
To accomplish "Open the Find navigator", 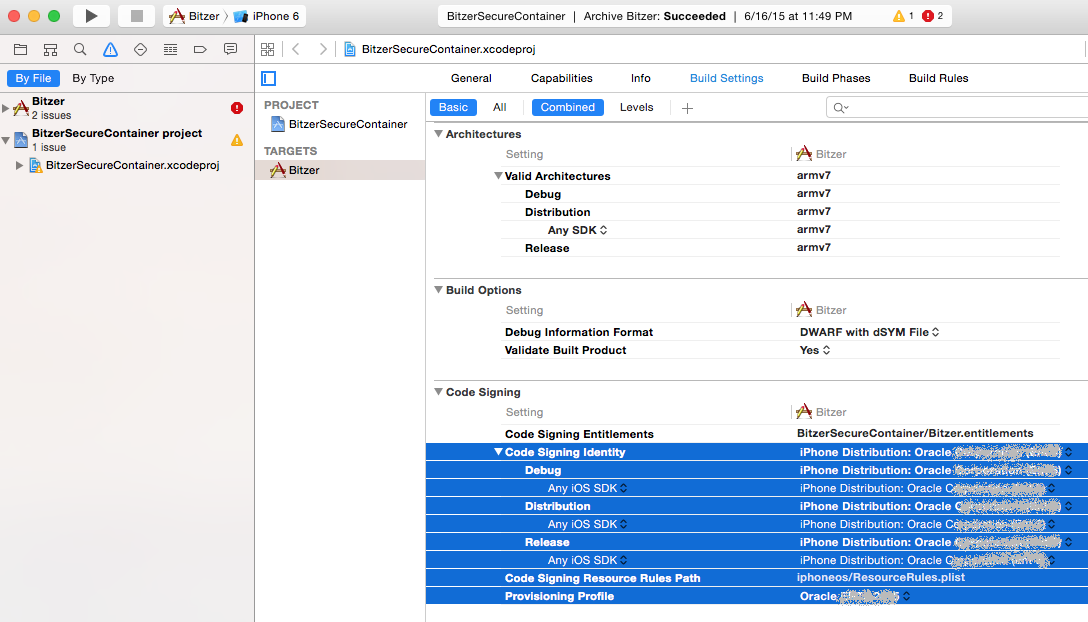I will (x=79, y=48).
